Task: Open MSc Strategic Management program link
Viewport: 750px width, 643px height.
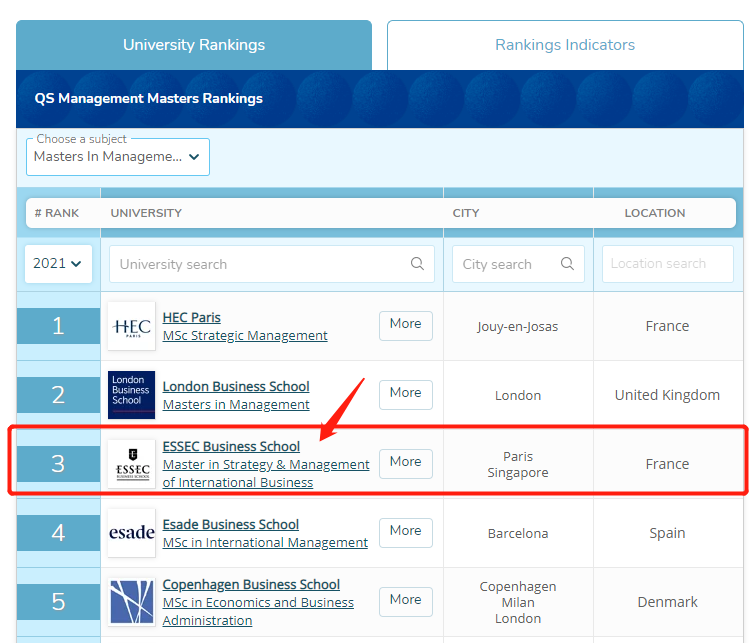Action: tap(245, 336)
